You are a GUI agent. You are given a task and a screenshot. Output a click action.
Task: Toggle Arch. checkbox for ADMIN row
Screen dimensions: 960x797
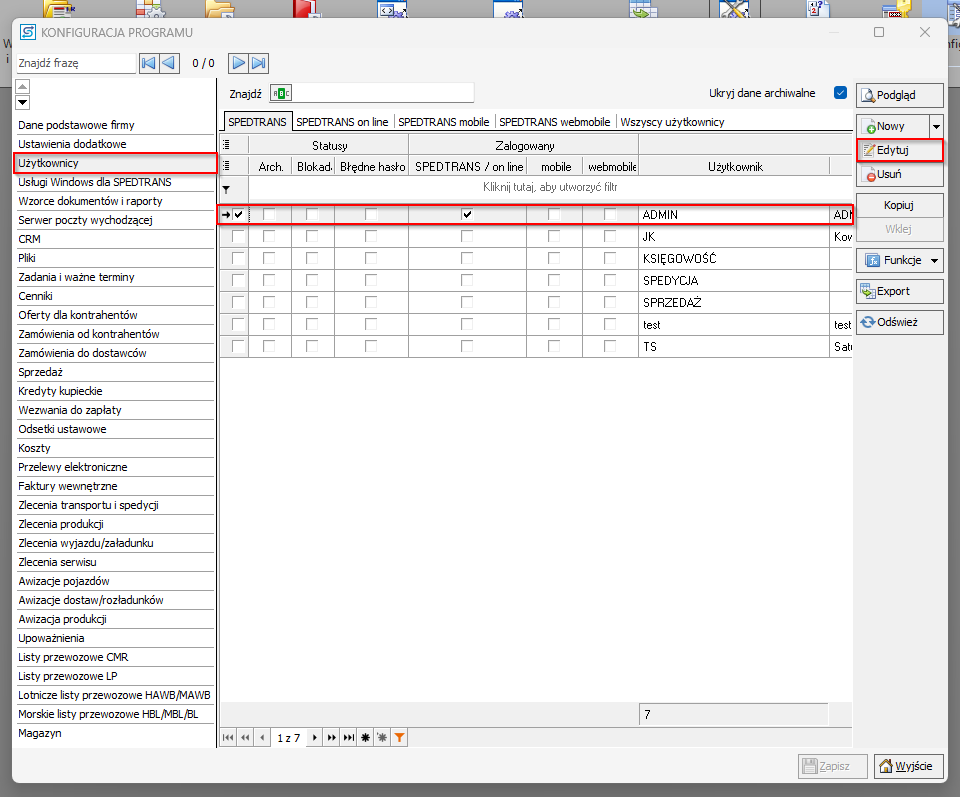pyautogui.click(x=269, y=214)
